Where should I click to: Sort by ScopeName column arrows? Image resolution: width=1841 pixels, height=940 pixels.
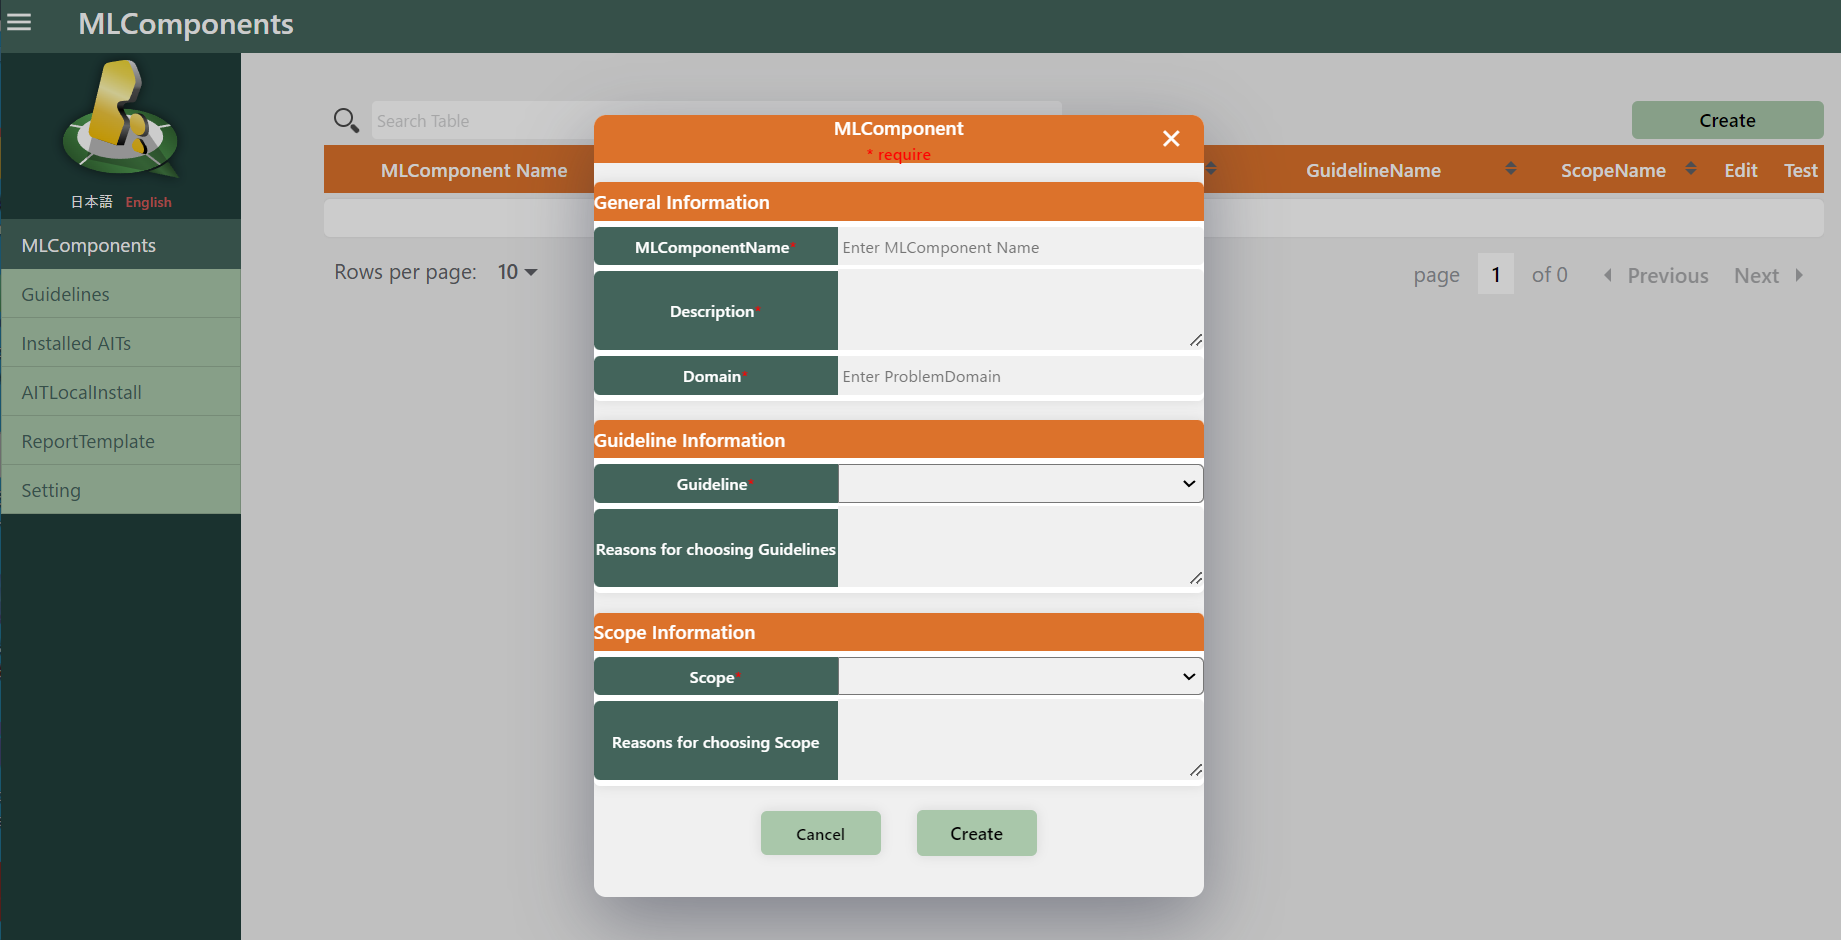tap(1690, 169)
